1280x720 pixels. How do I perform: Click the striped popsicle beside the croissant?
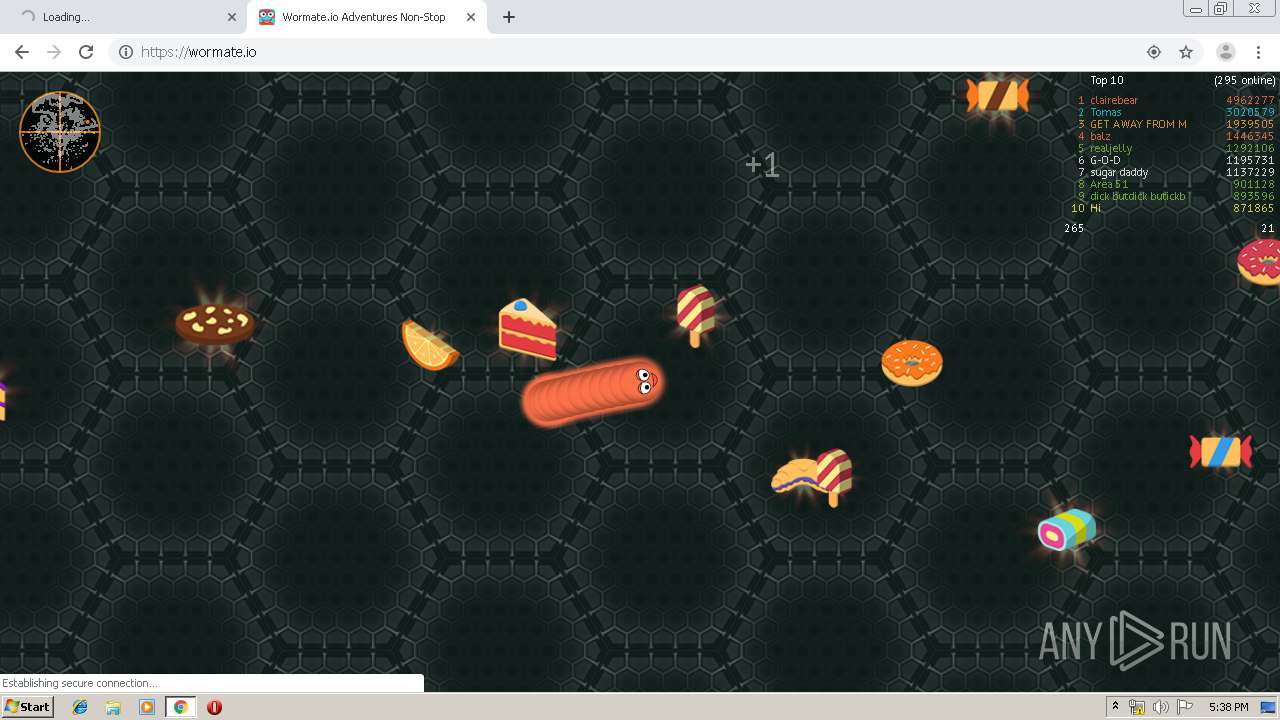point(834,477)
